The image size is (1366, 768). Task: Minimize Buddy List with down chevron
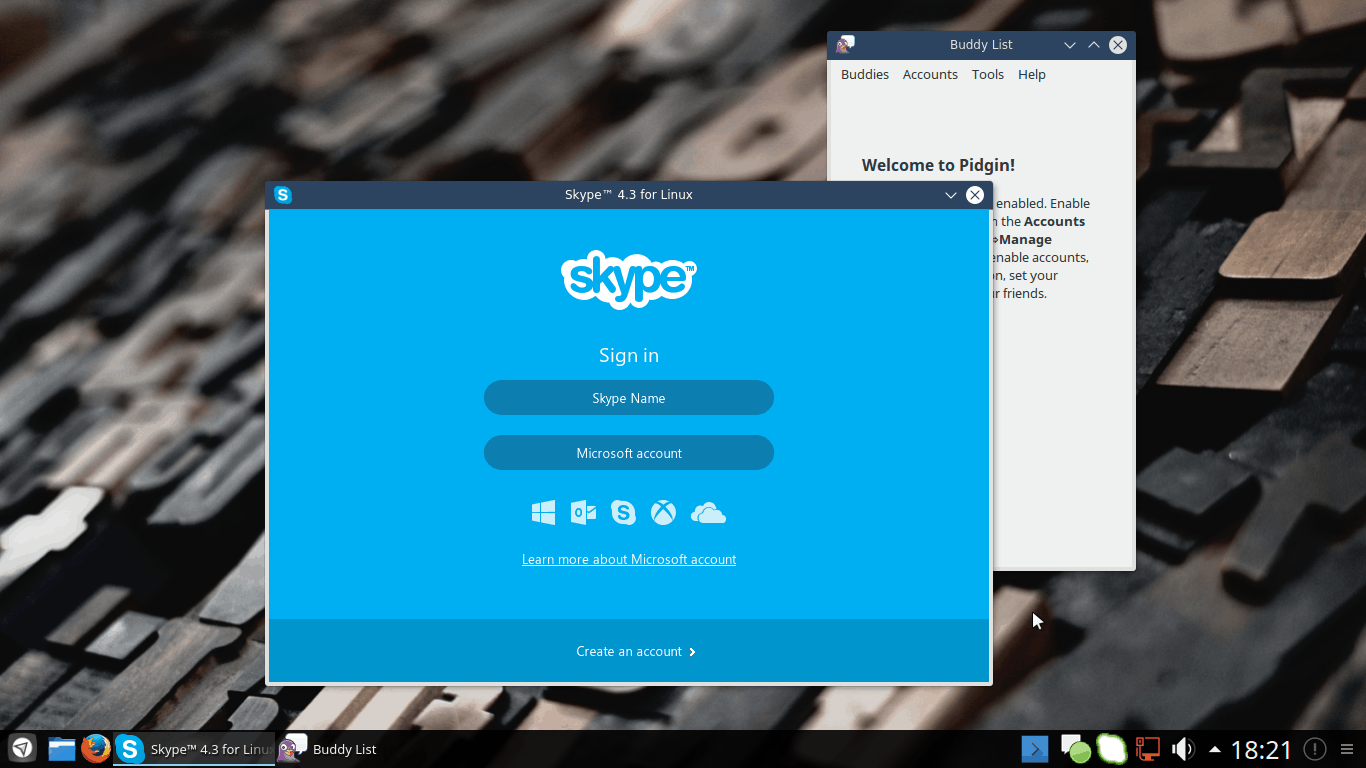click(1070, 45)
